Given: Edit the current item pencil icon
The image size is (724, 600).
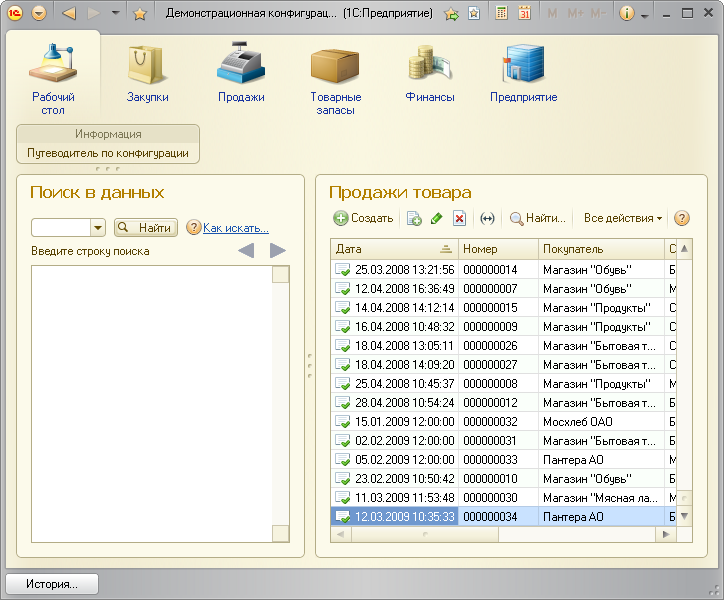Looking at the screenshot, I should tap(436, 218).
